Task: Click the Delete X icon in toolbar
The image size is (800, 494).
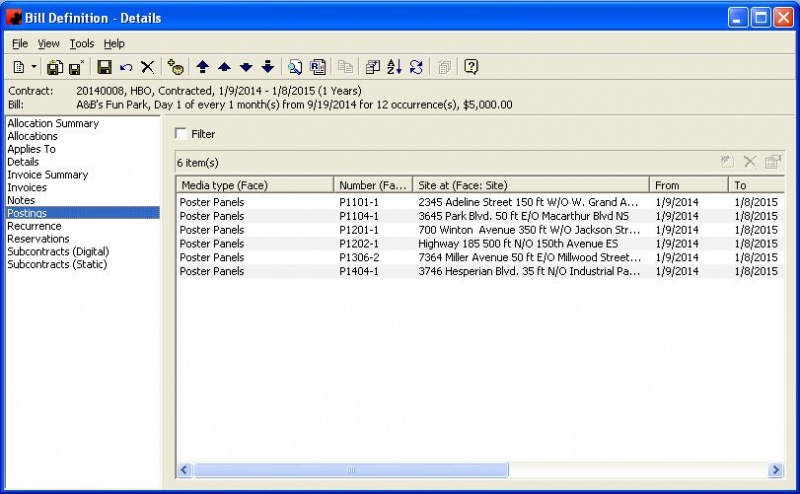Action: coord(147,67)
